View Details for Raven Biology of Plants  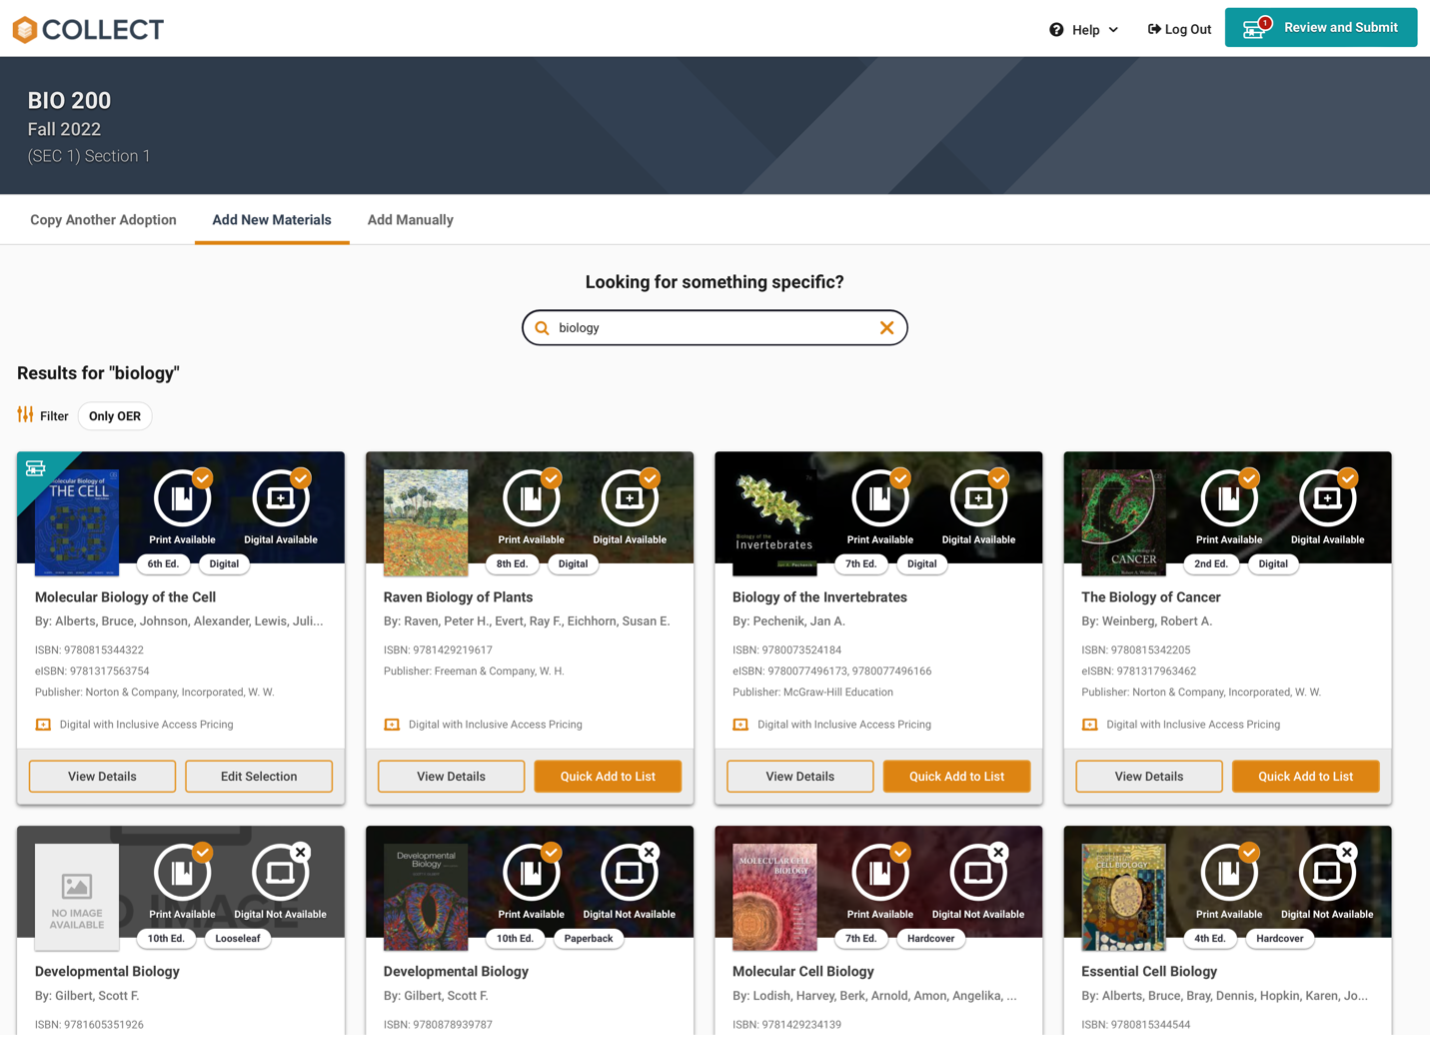(x=451, y=776)
